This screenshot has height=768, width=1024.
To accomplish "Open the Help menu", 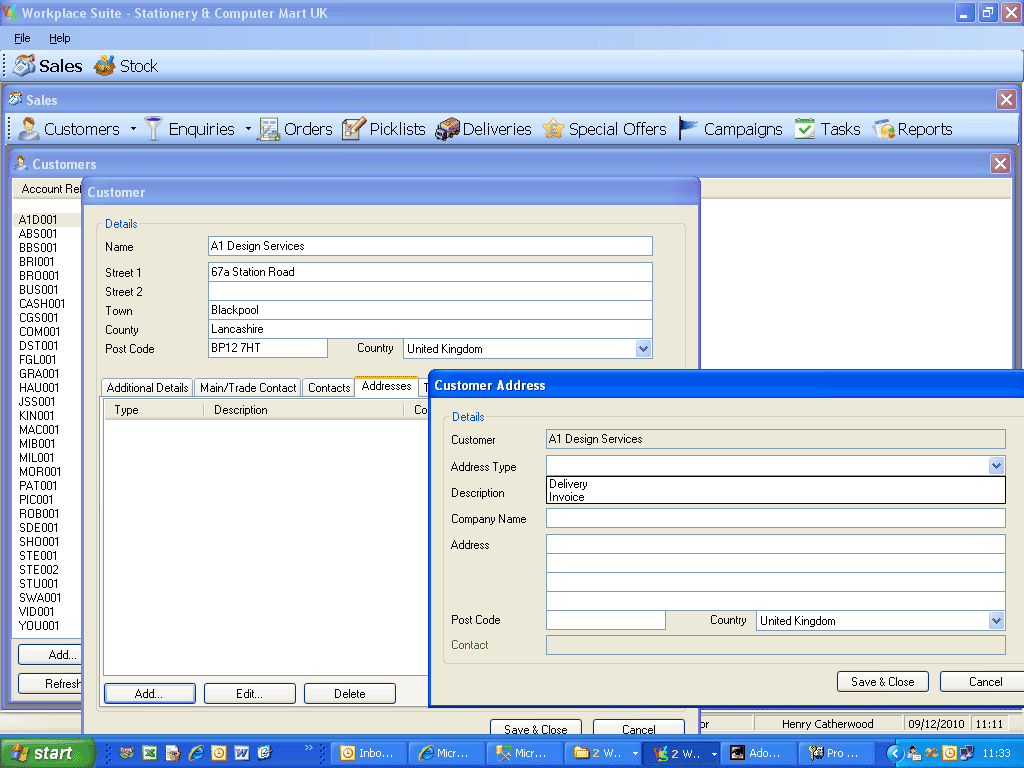I will tap(59, 39).
